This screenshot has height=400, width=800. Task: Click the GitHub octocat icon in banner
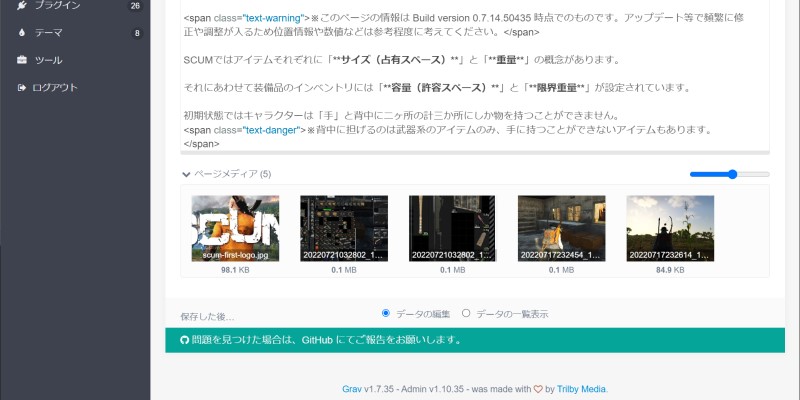click(185, 340)
